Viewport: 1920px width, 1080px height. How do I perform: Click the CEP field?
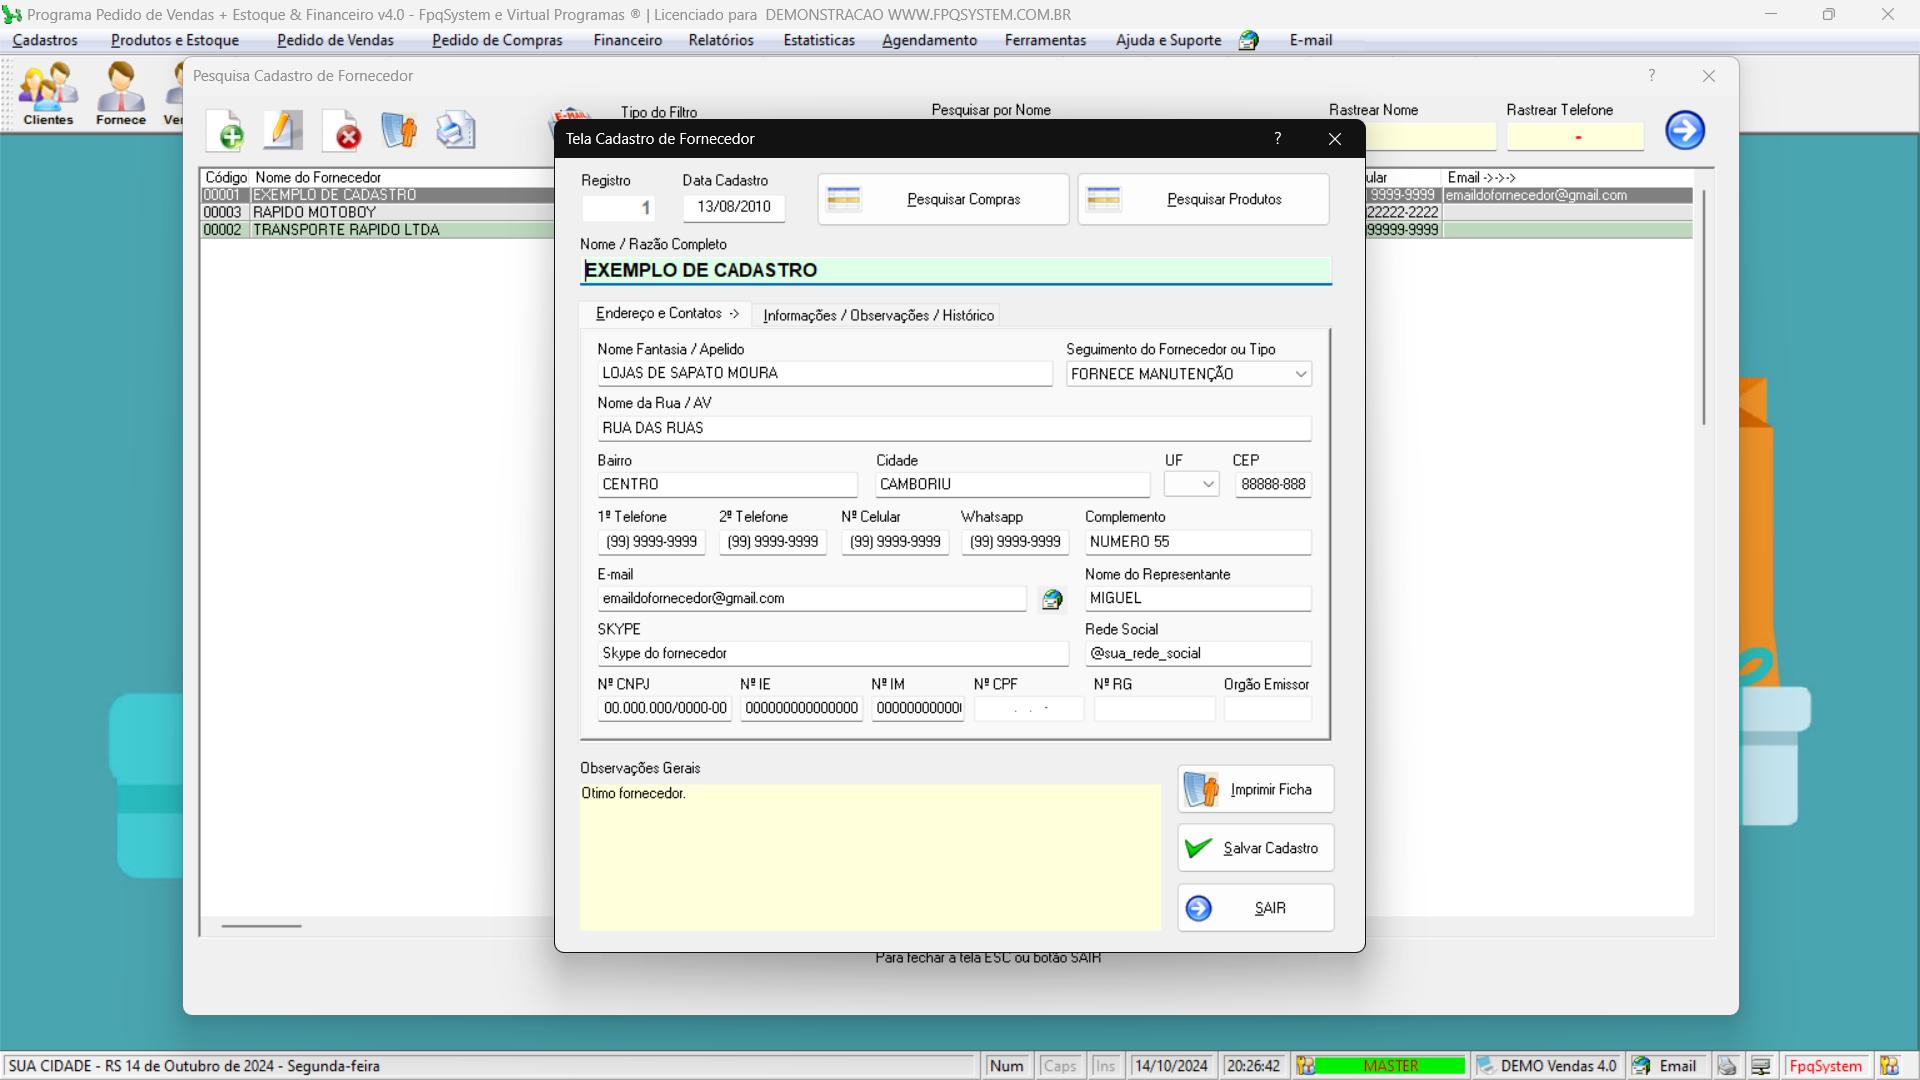tap(1273, 485)
